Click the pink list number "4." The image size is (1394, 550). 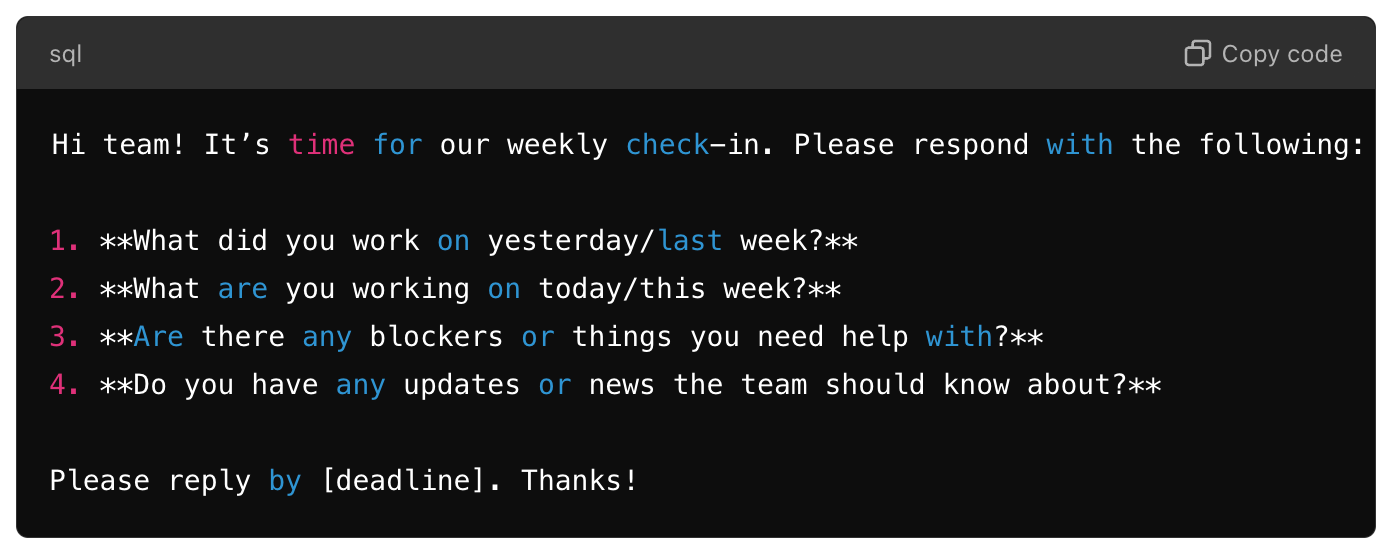coord(66,385)
